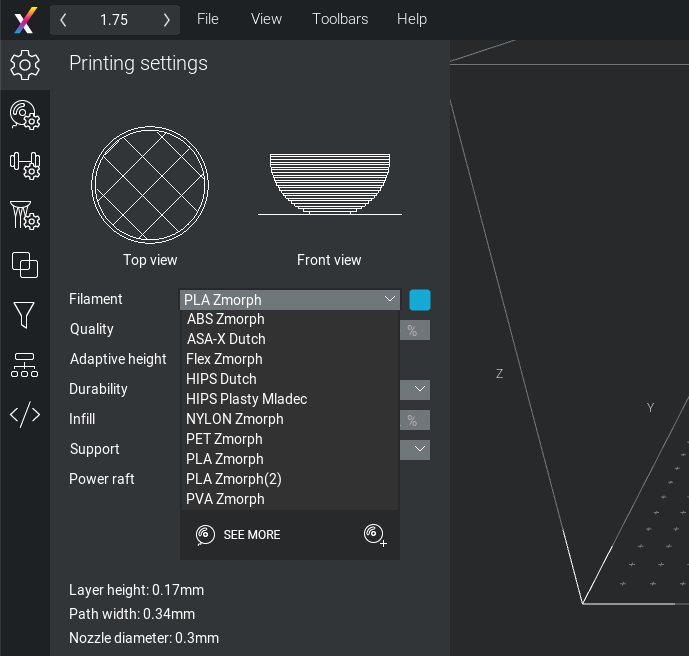Image resolution: width=689 pixels, height=656 pixels.
Task: Open the hierarchy tree icon
Action: [x=25, y=365]
